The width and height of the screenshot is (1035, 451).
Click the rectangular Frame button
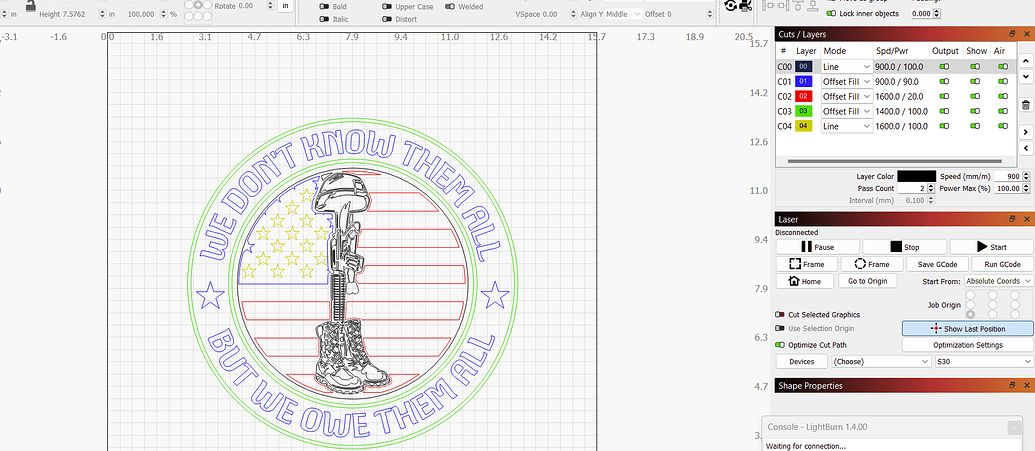coord(805,264)
